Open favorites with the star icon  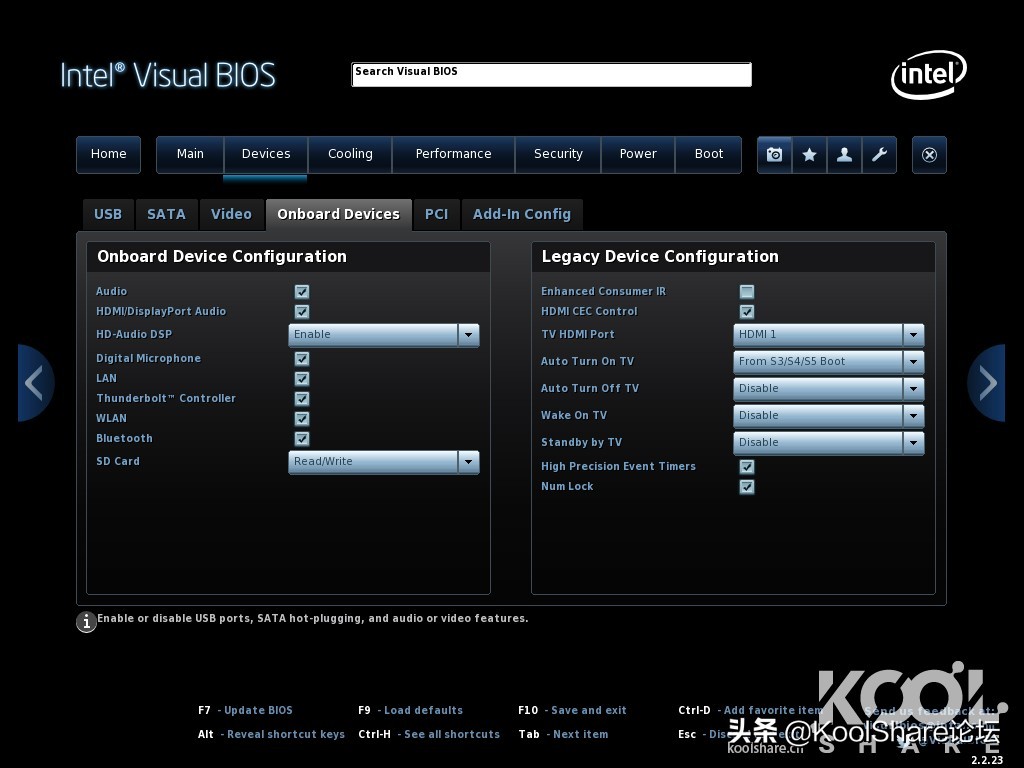coord(809,155)
